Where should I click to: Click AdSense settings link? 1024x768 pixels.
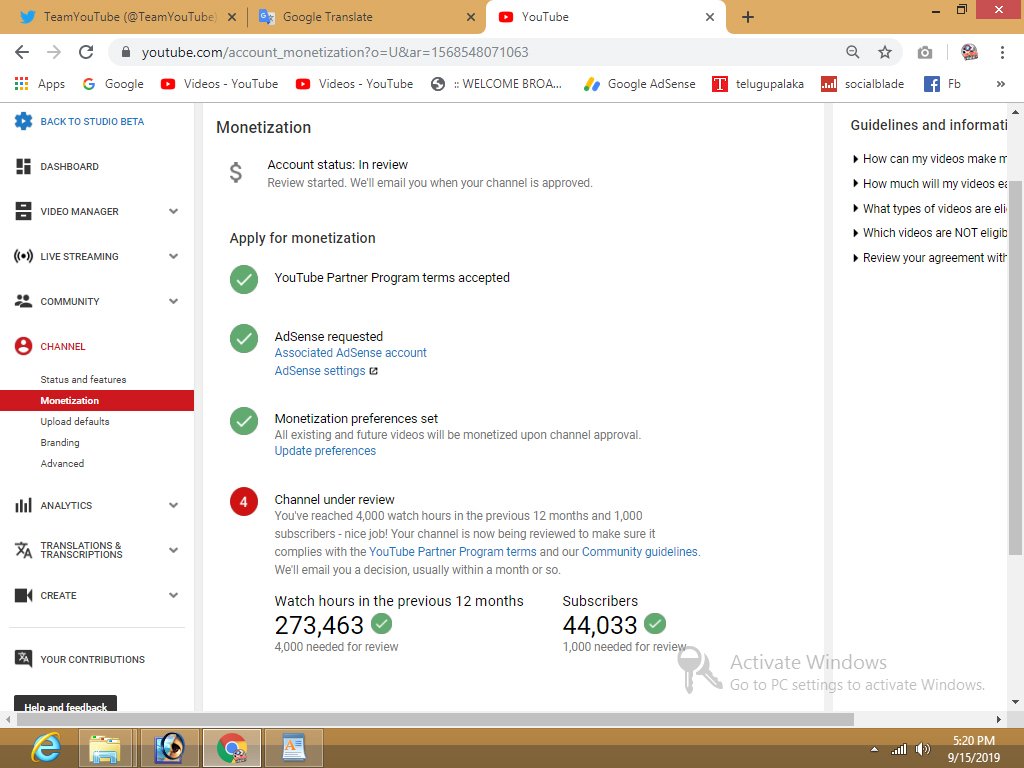coord(319,371)
